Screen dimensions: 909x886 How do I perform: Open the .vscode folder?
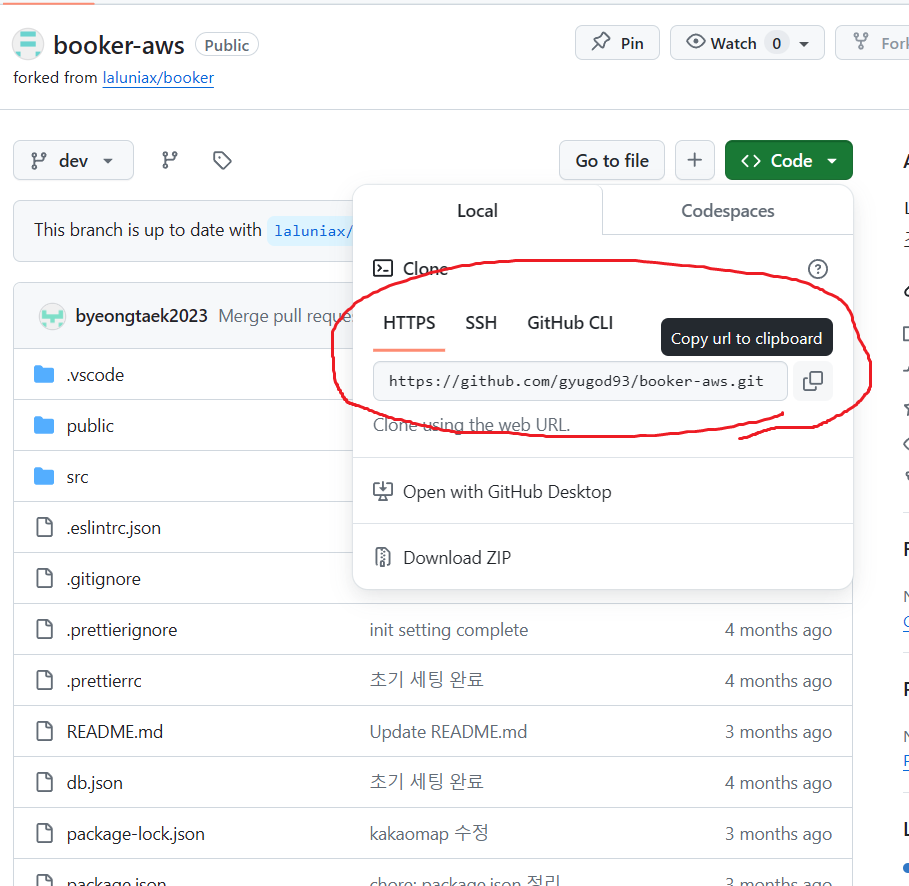click(95, 375)
